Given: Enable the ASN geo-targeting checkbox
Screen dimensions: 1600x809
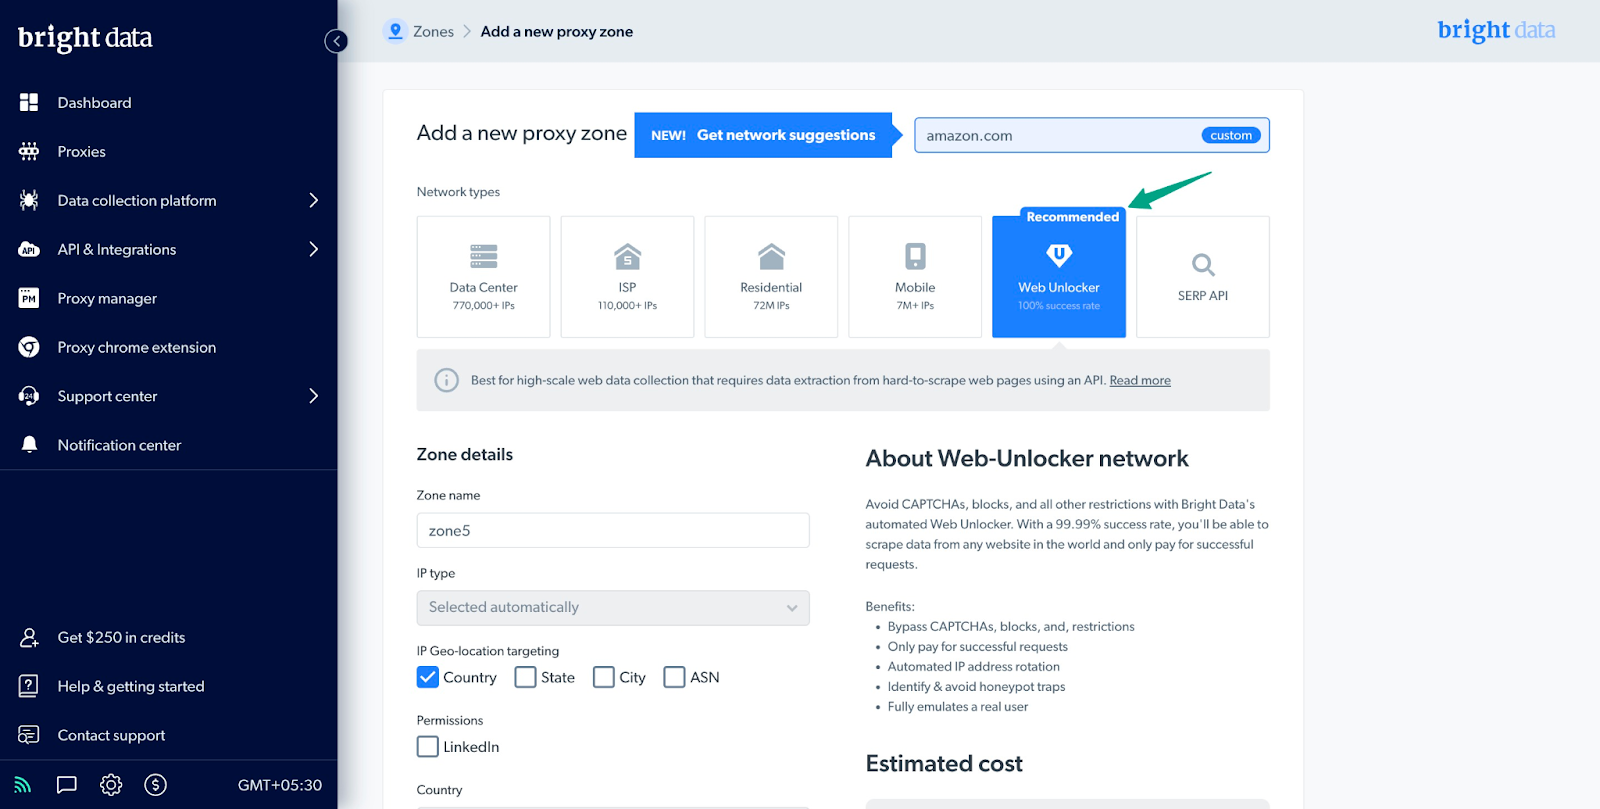Looking at the screenshot, I should (x=675, y=677).
